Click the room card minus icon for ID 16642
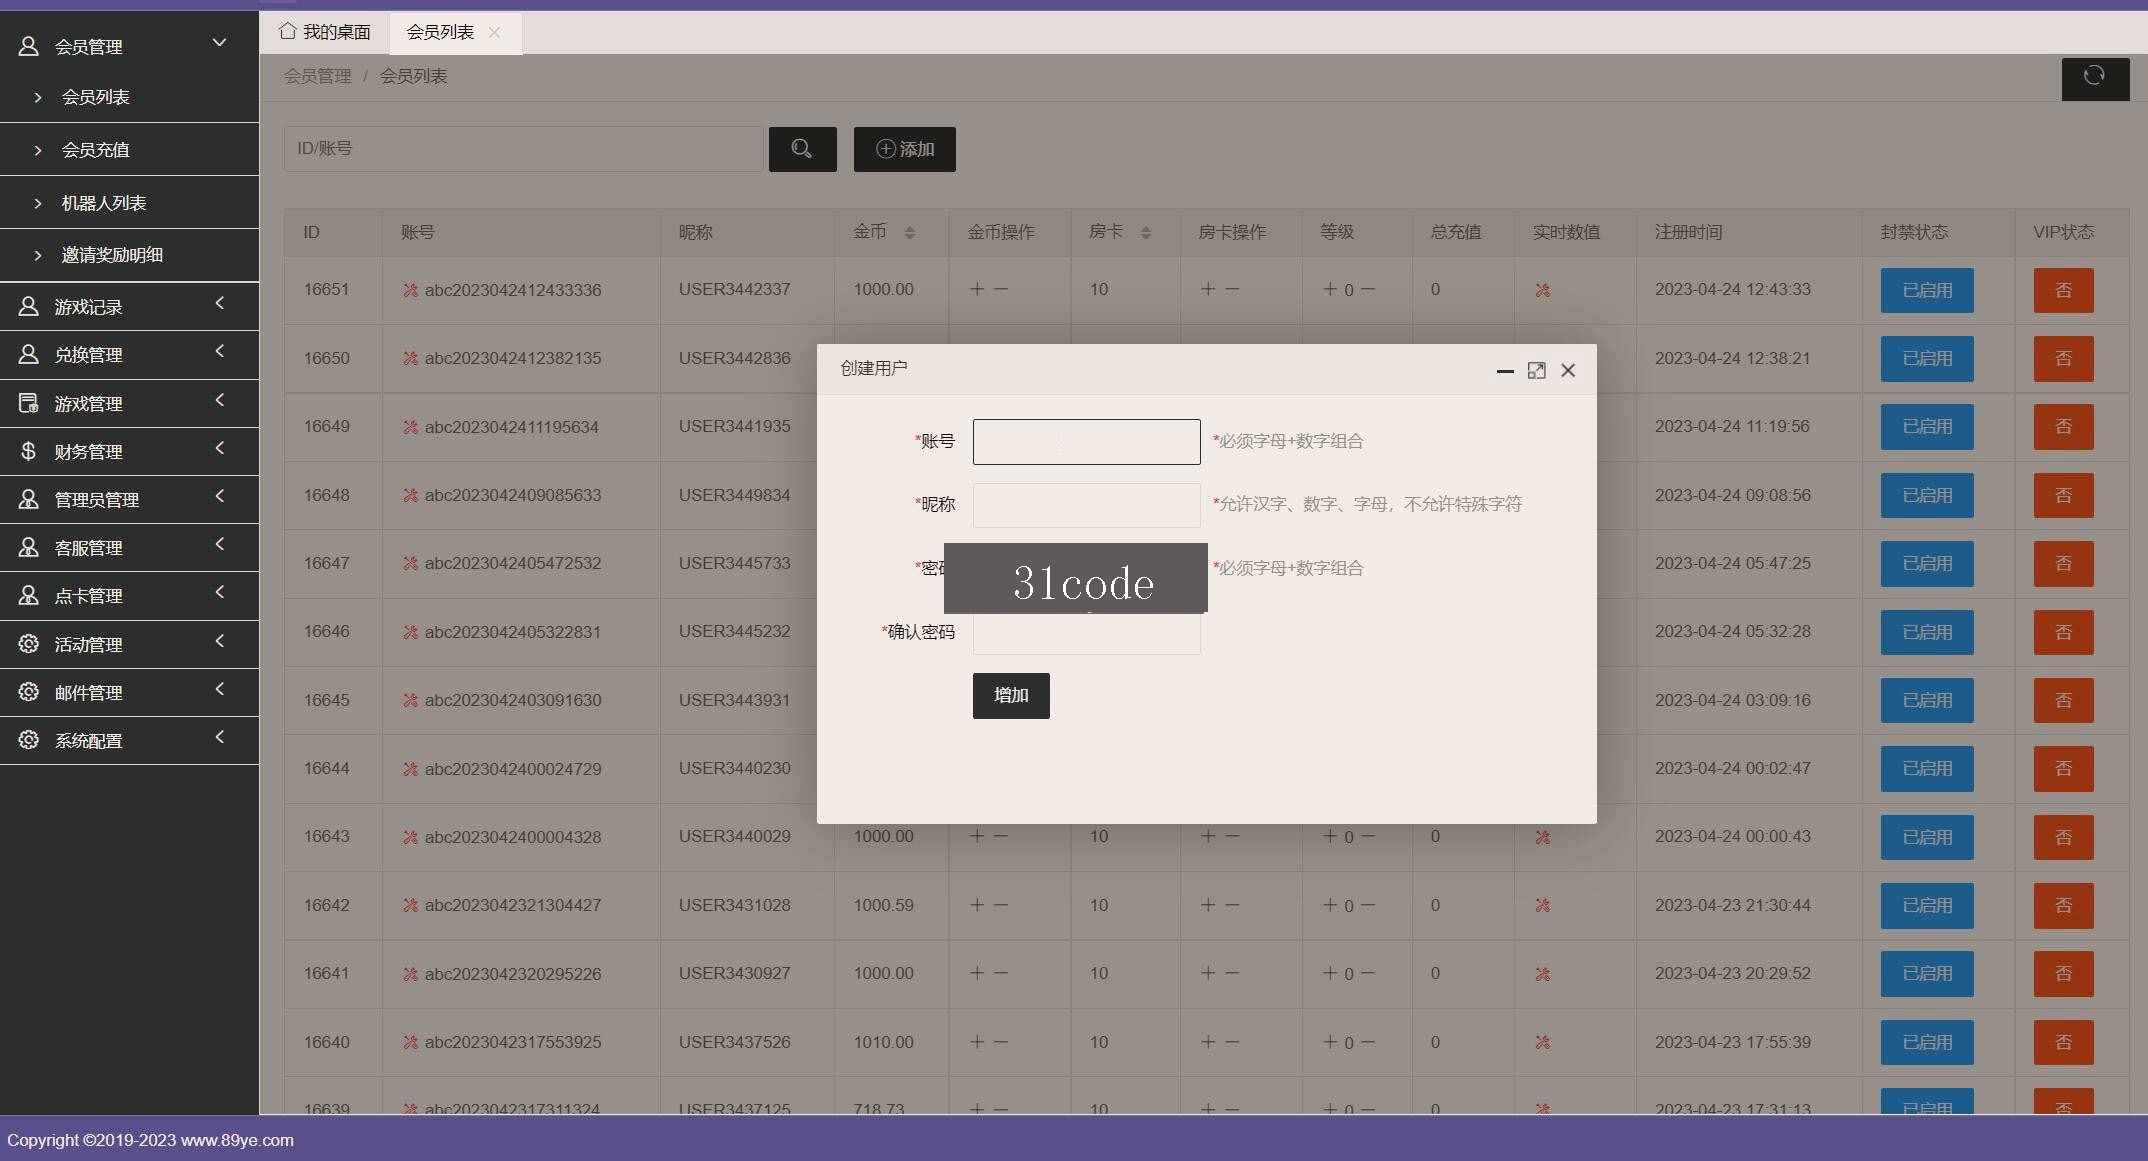Screen dimensions: 2148x1161 1232,905
